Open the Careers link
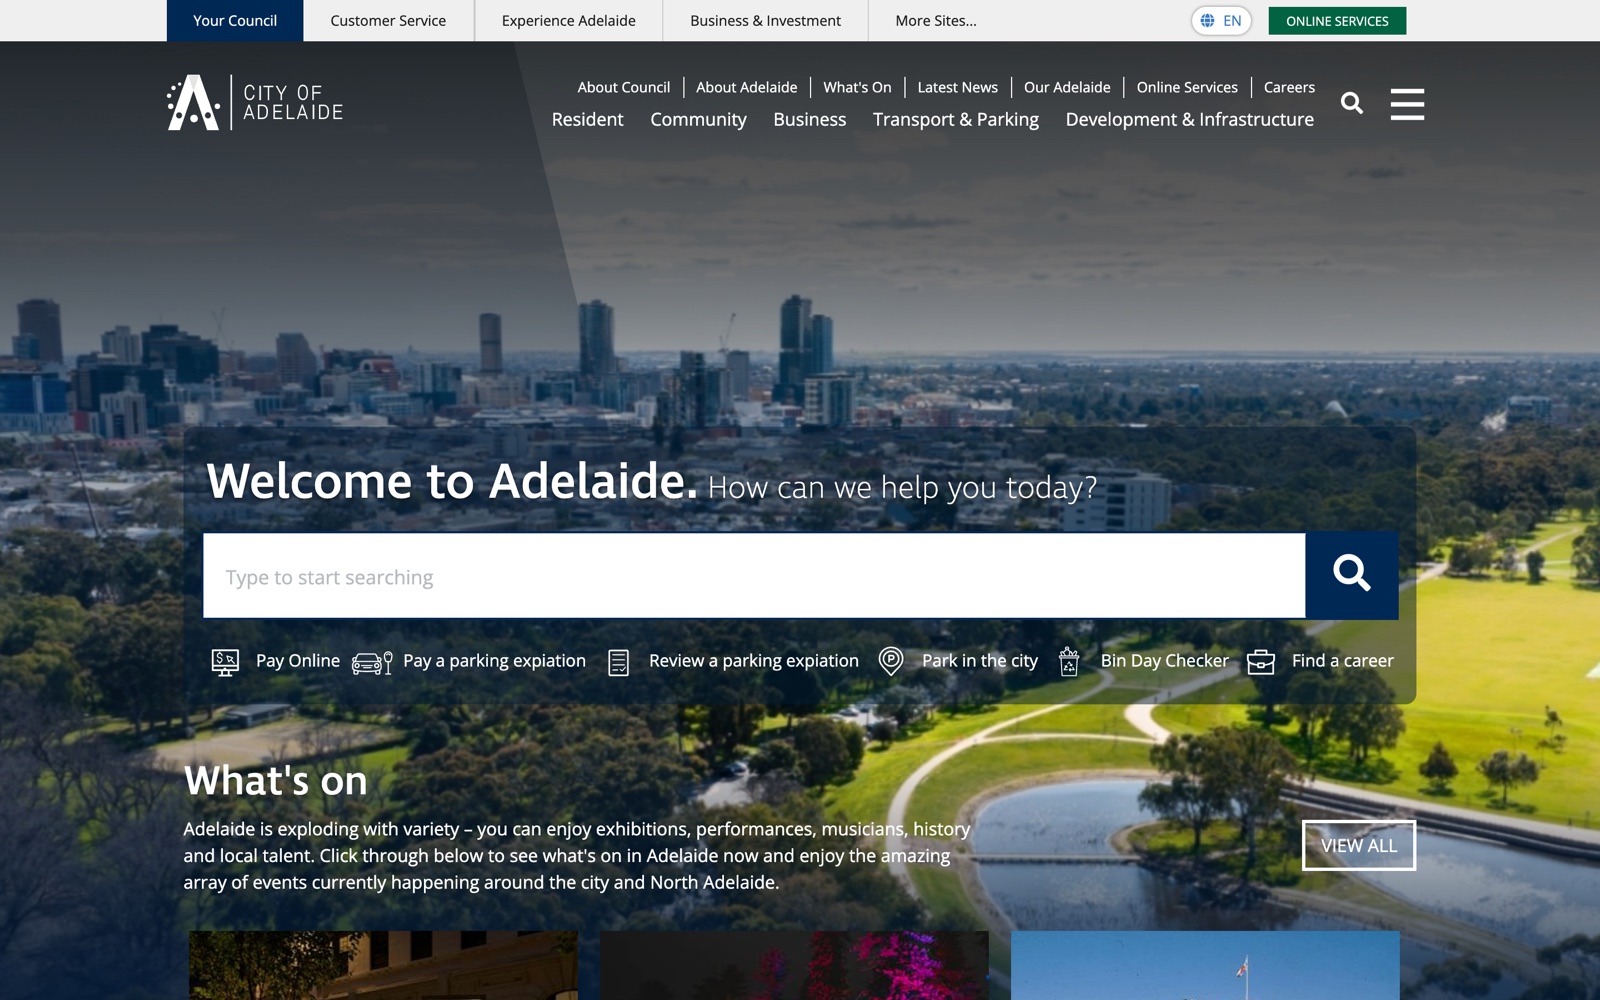 [1289, 87]
